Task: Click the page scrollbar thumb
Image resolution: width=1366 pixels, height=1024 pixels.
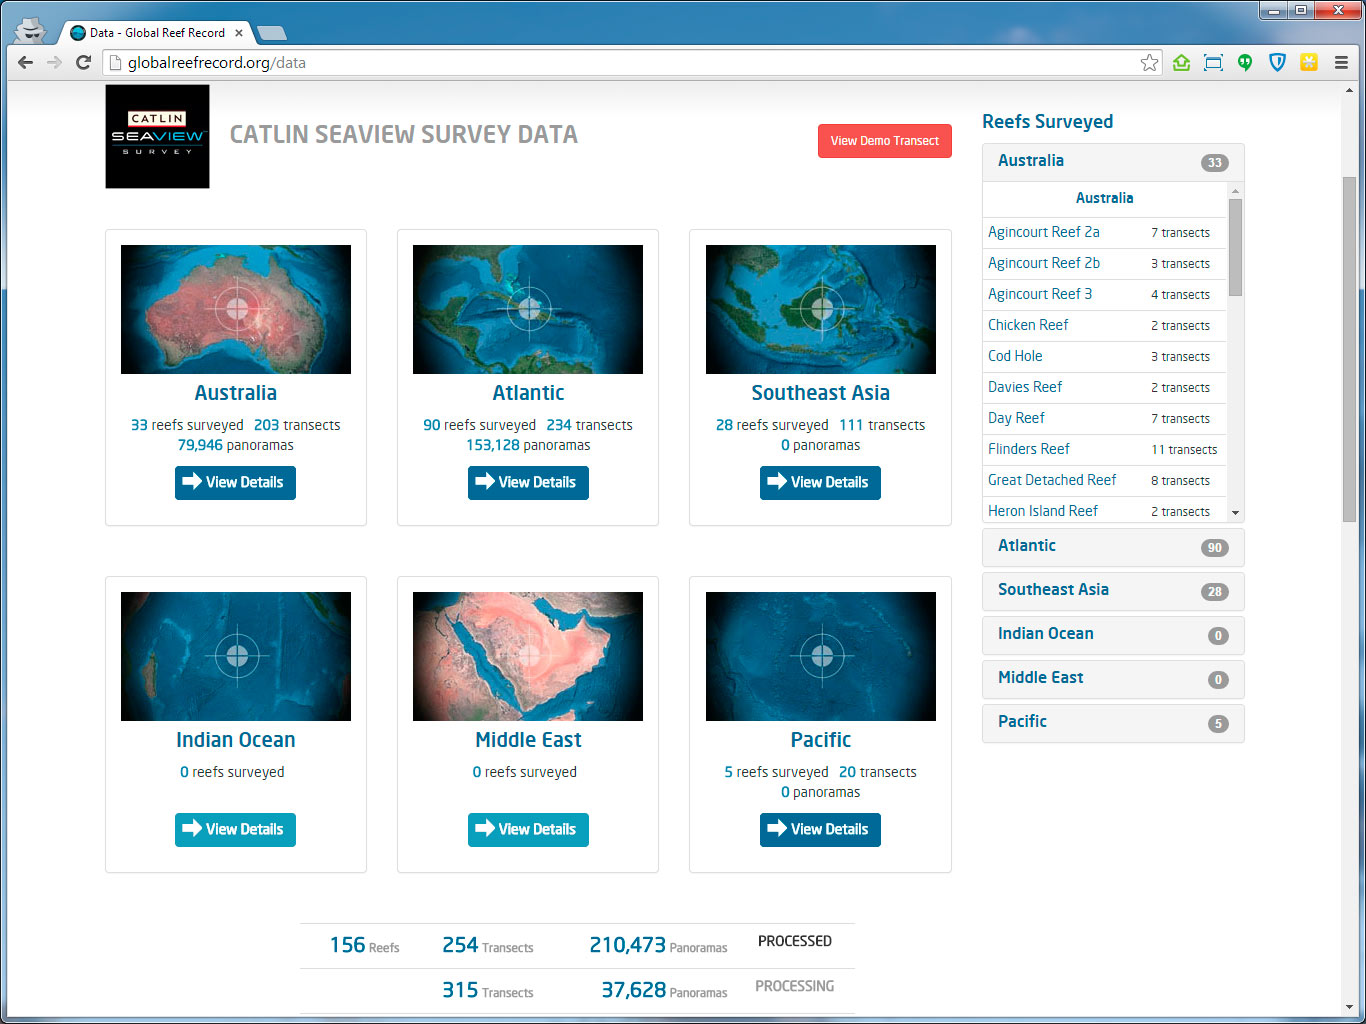Action: tap(1349, 348)
